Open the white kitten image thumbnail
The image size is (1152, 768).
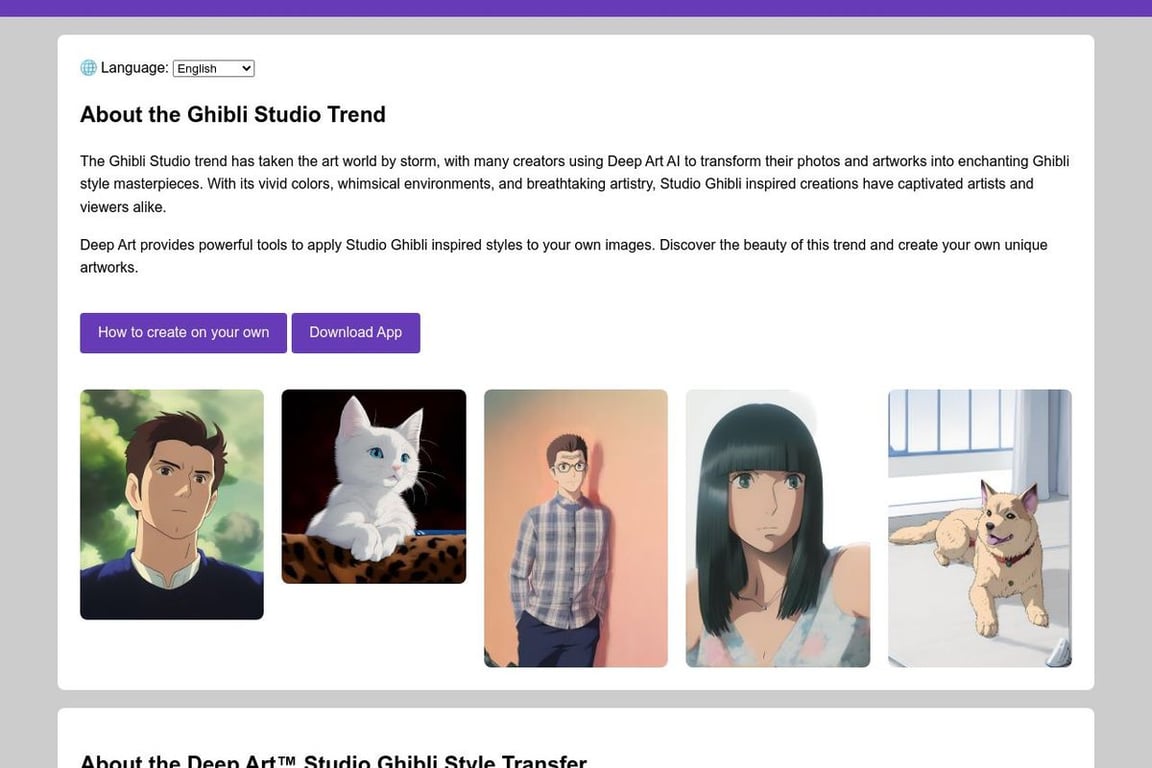374,487
